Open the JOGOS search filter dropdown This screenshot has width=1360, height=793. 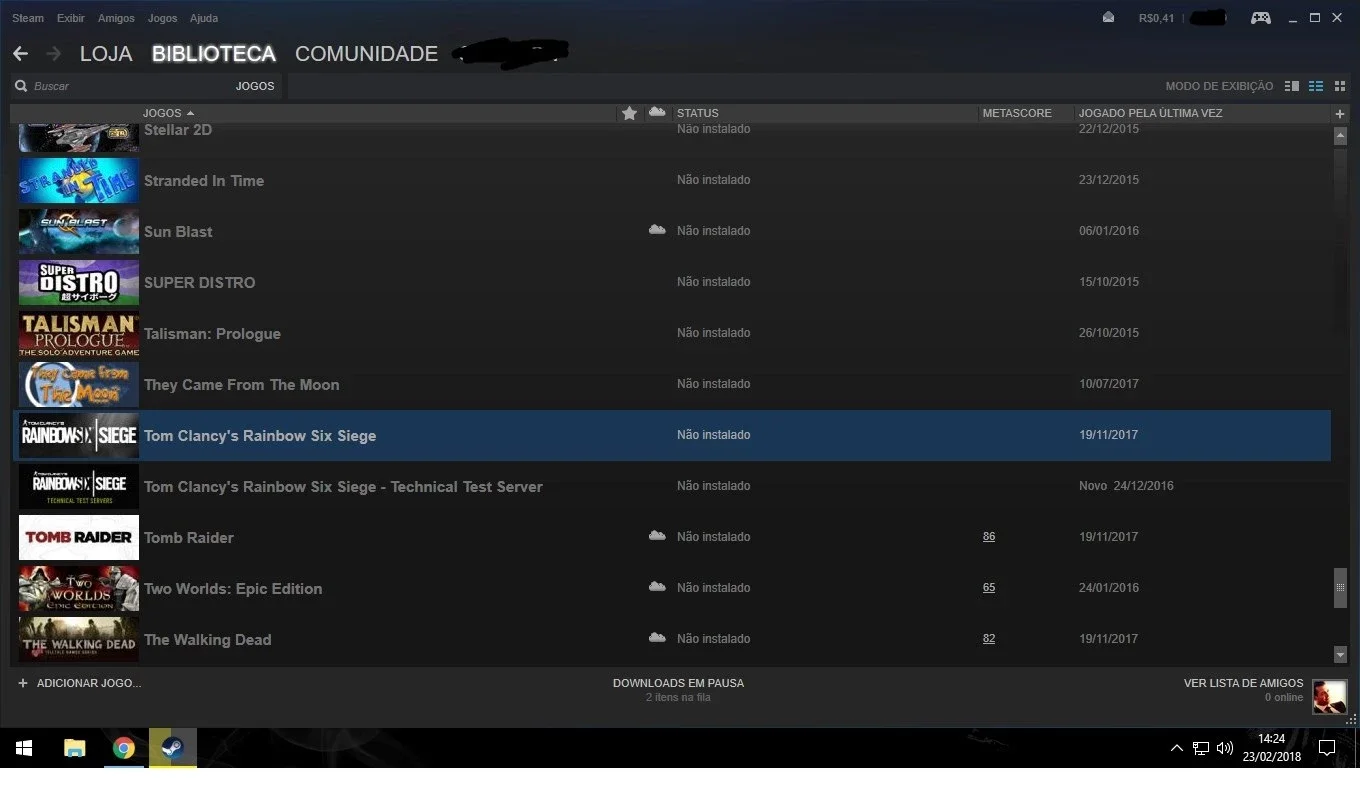point(255,86)
